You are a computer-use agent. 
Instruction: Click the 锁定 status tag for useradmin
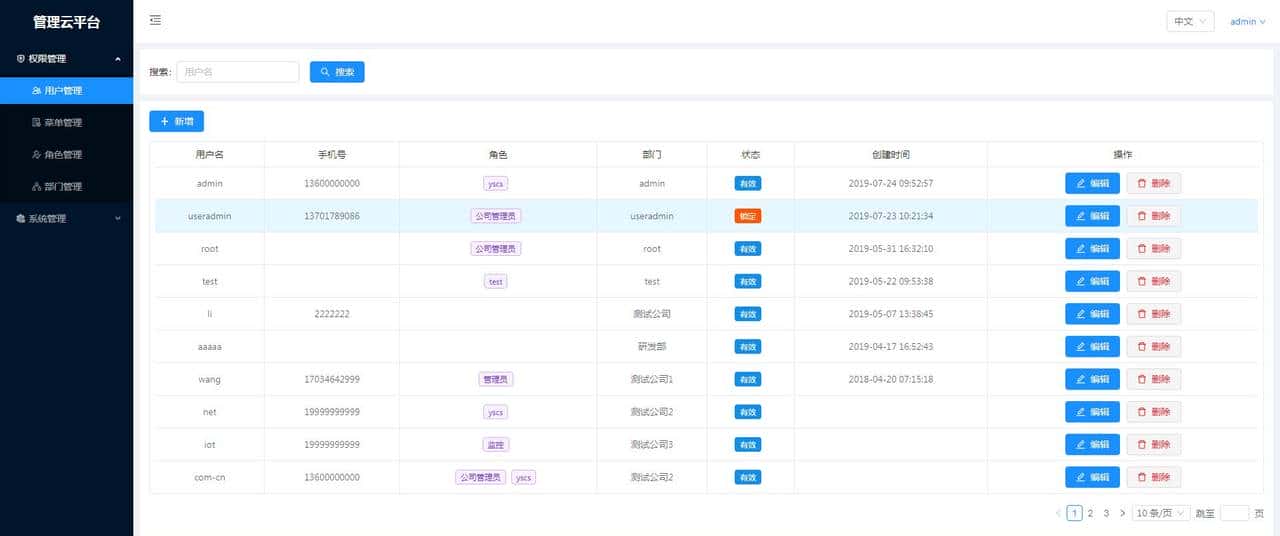748,216
